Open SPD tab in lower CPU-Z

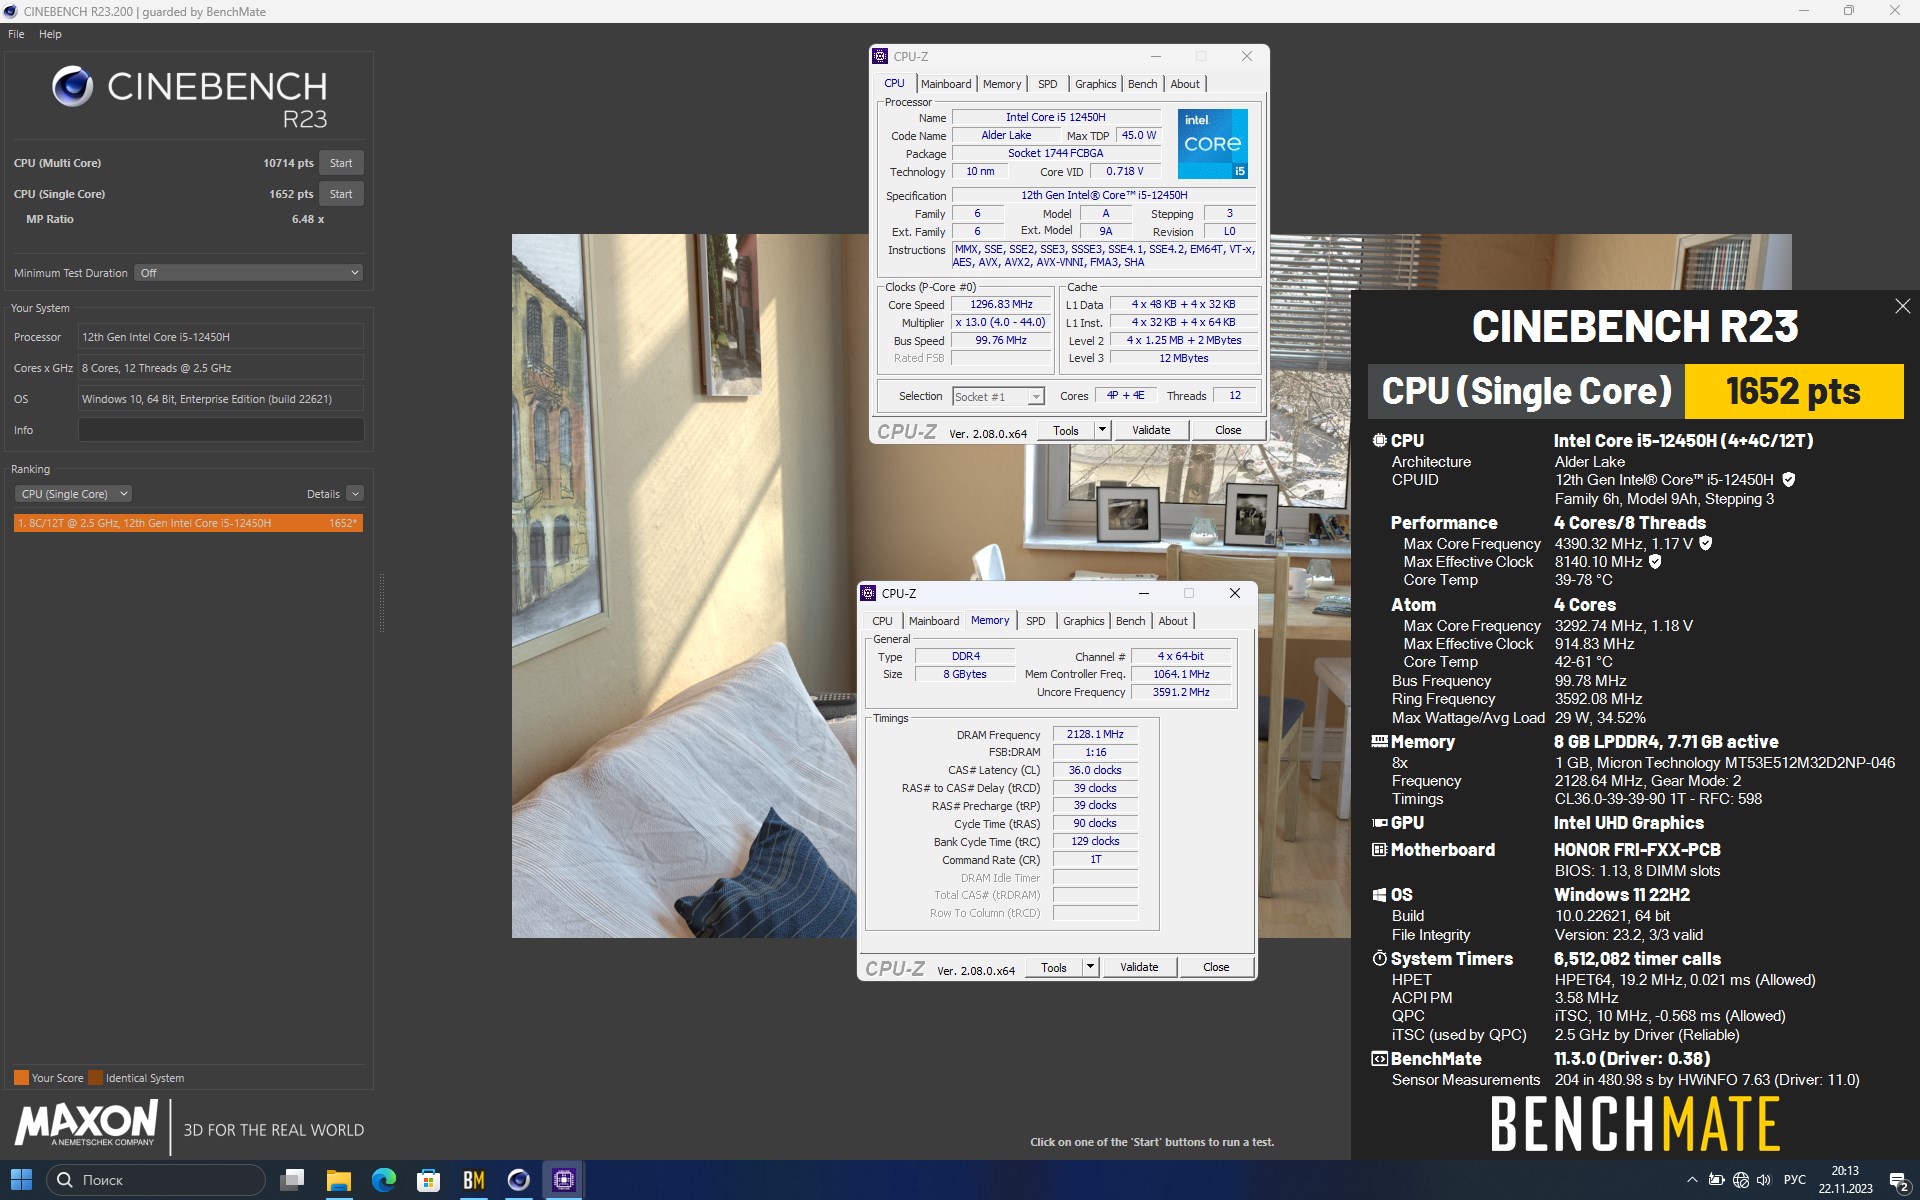1035,621
